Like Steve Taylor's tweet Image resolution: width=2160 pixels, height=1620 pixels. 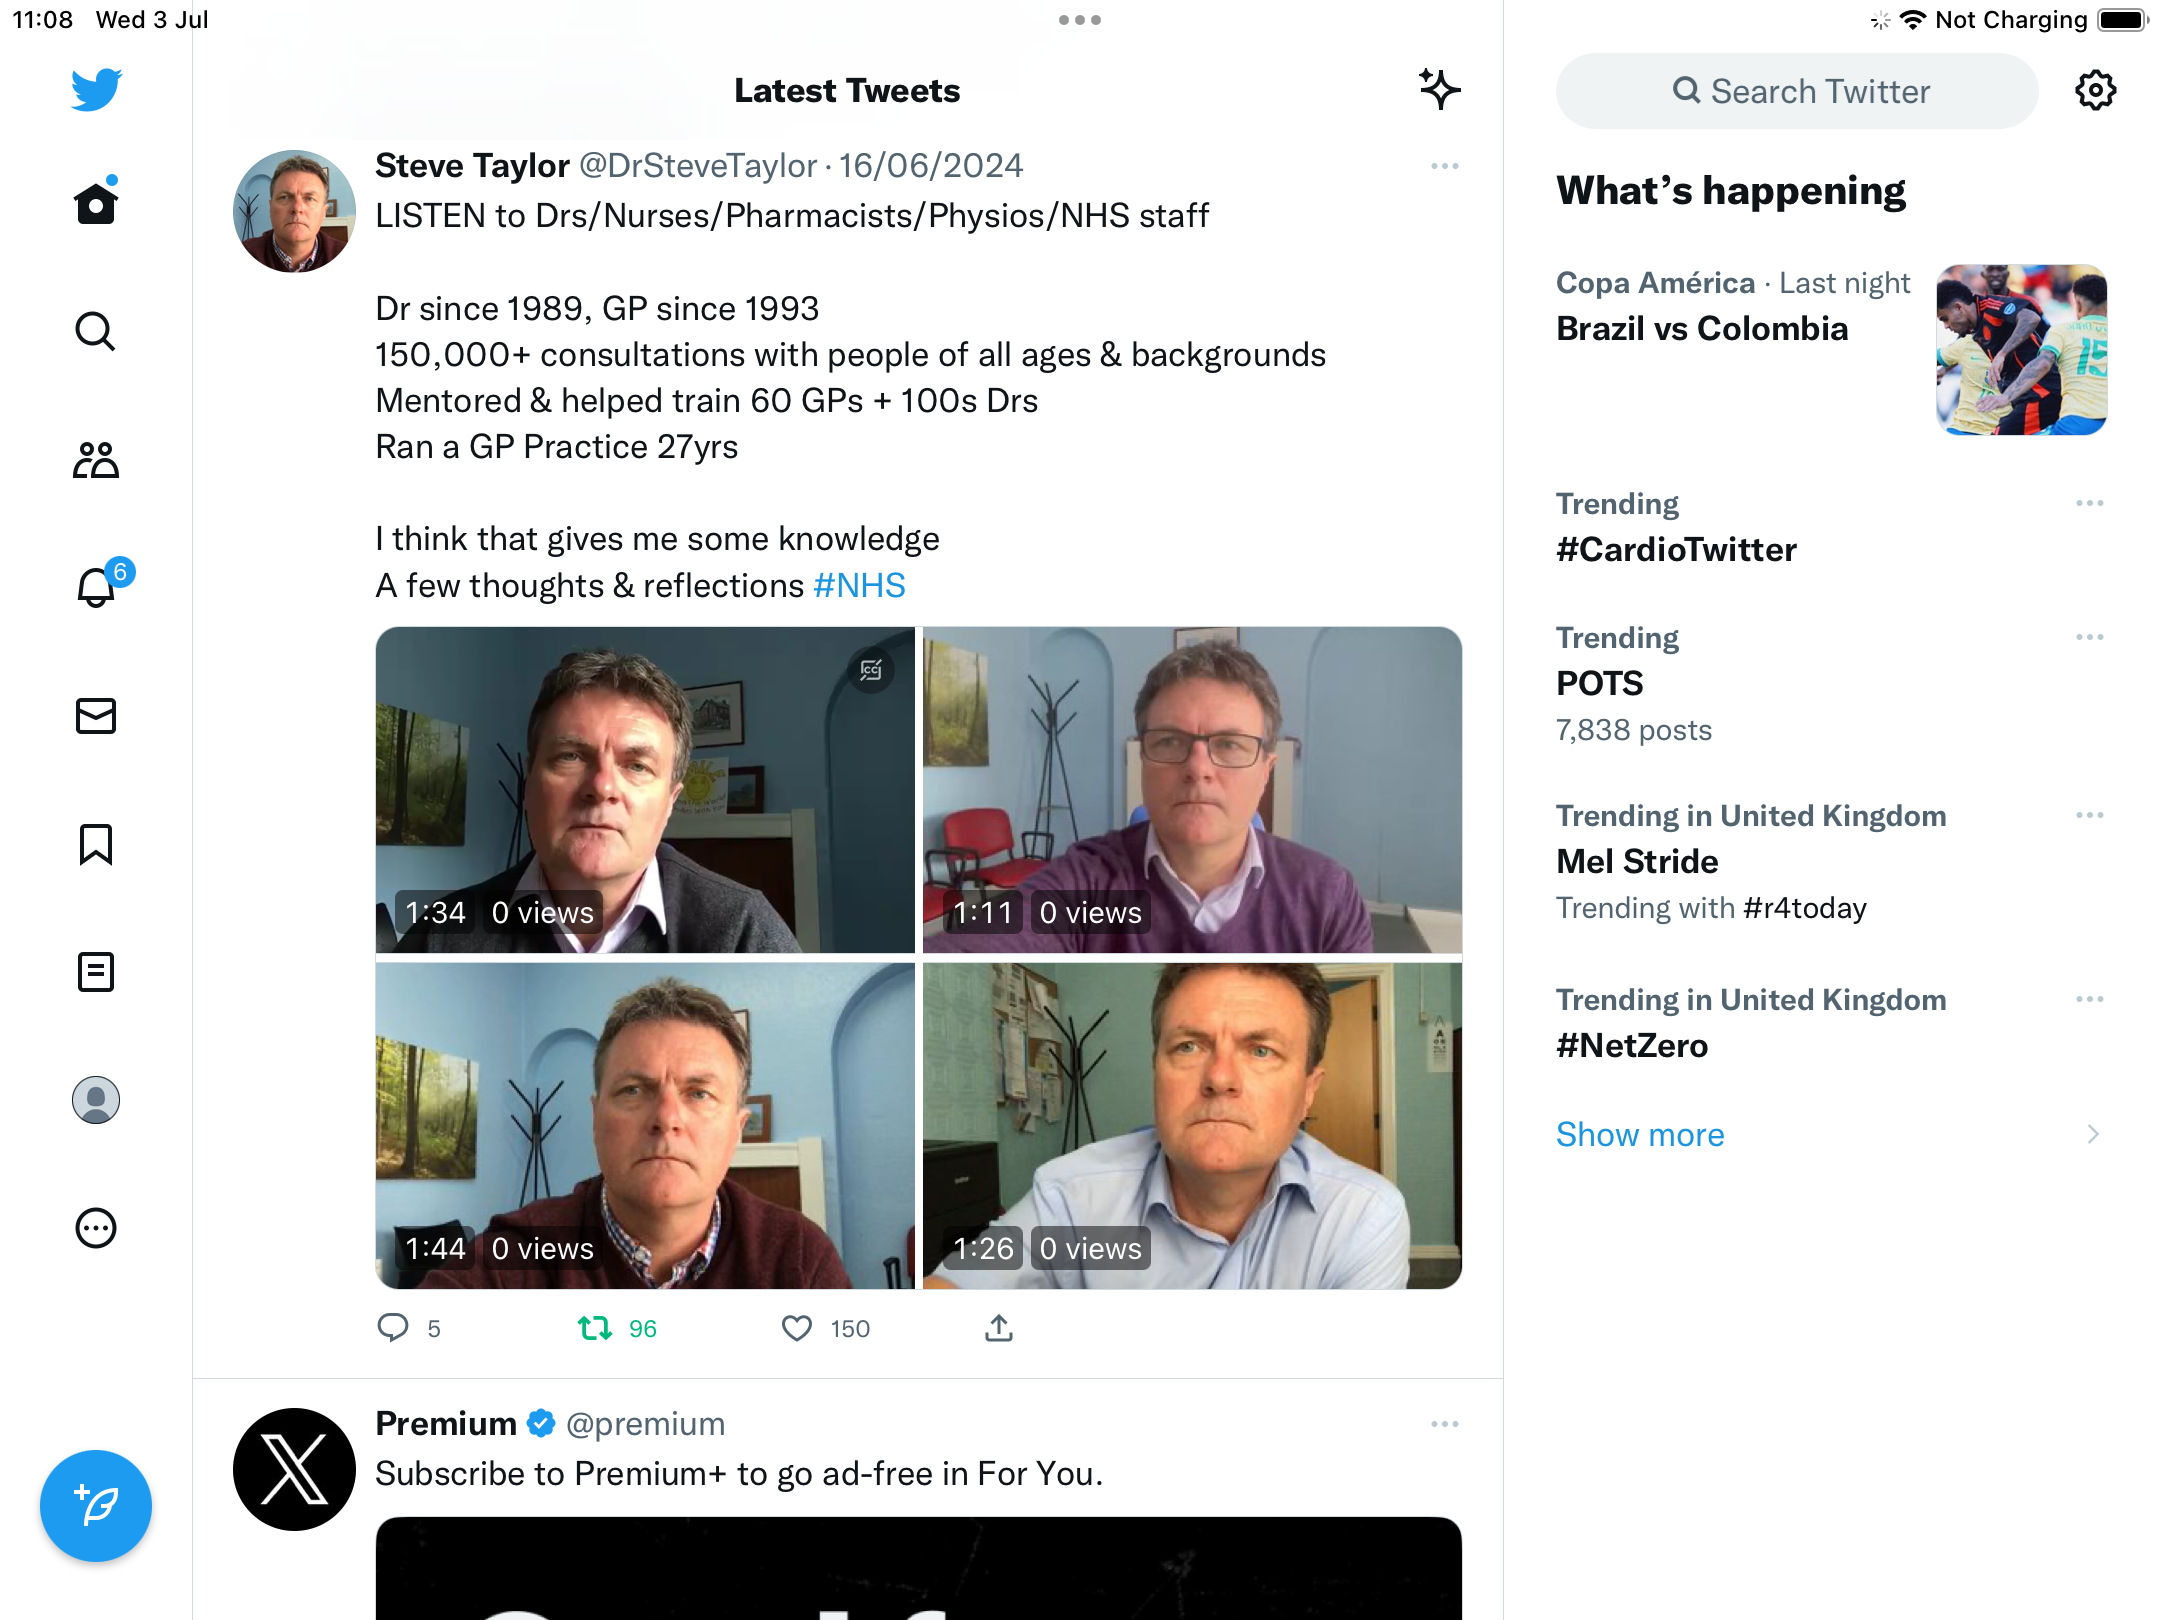(x=797, y=1328)
